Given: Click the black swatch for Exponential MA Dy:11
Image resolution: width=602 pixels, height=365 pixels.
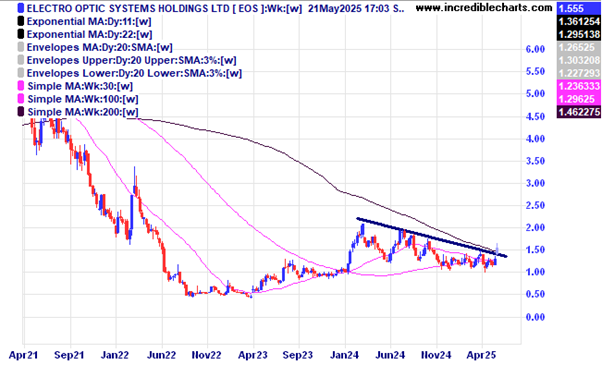Looking at the screenshot, I should pos(21,21).
